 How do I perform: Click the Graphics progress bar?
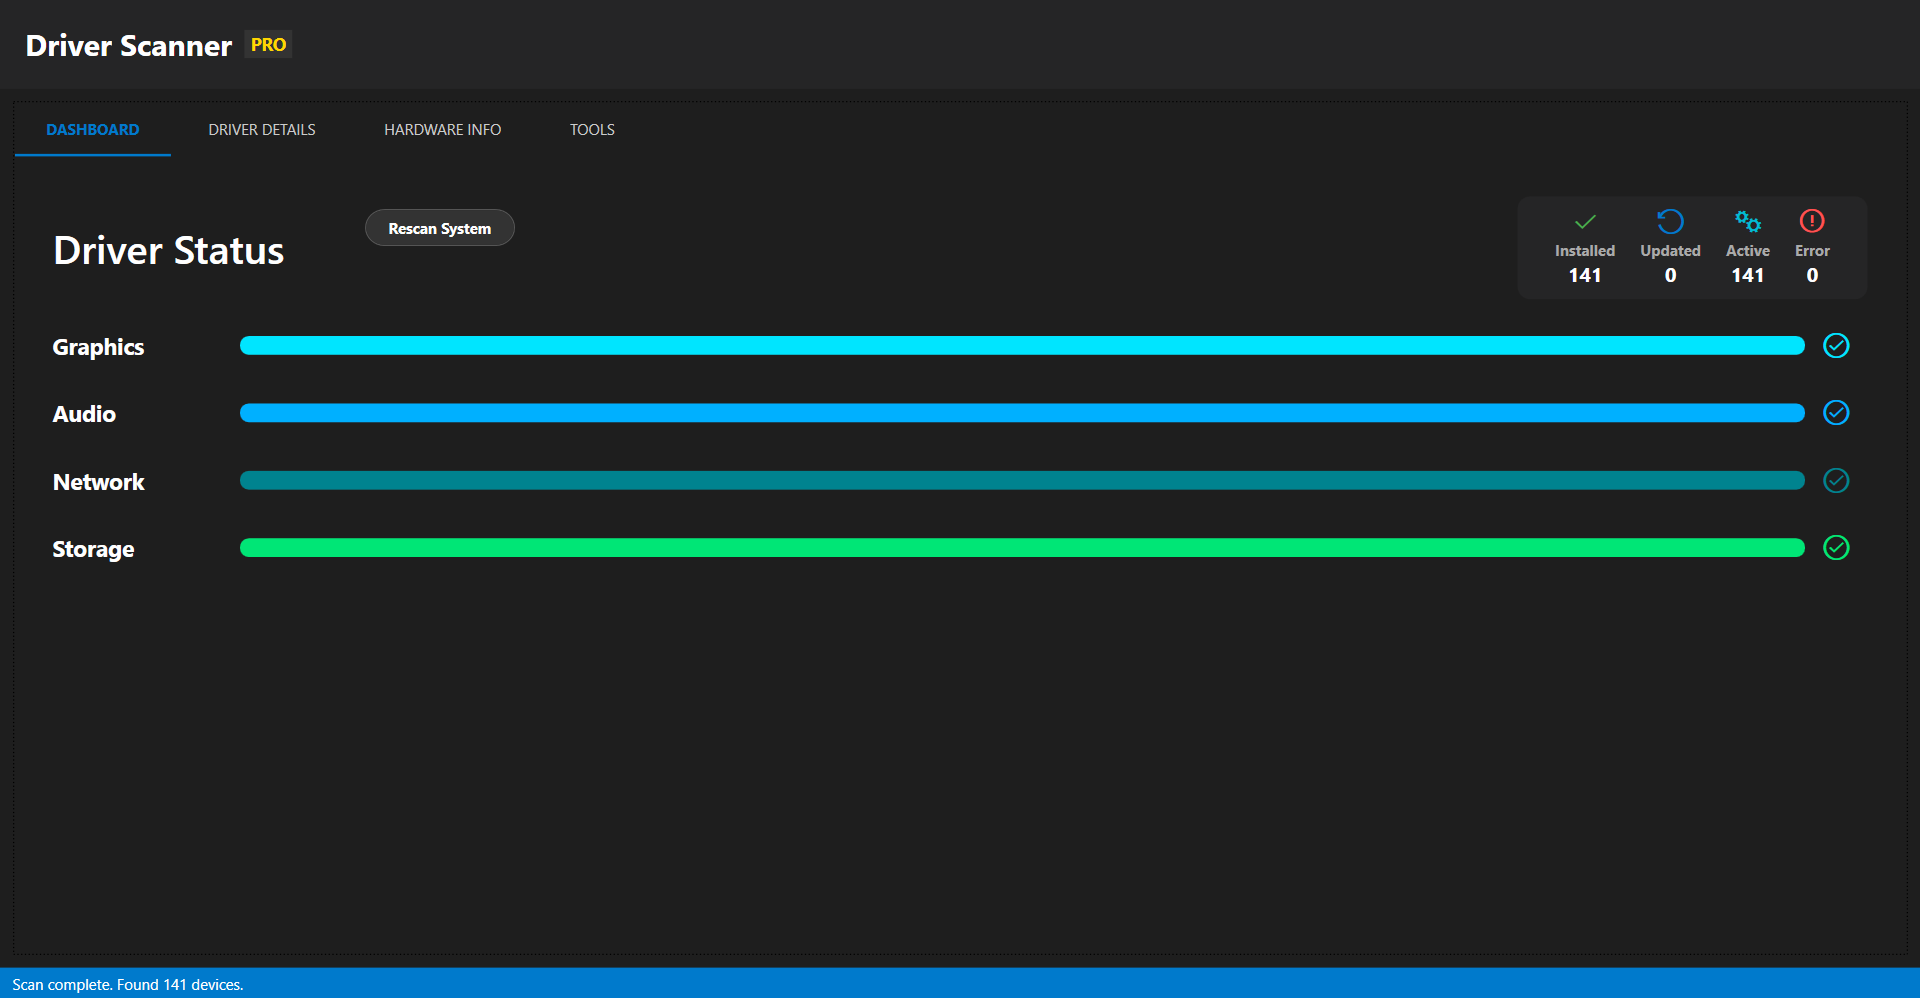click(1020, 346)
